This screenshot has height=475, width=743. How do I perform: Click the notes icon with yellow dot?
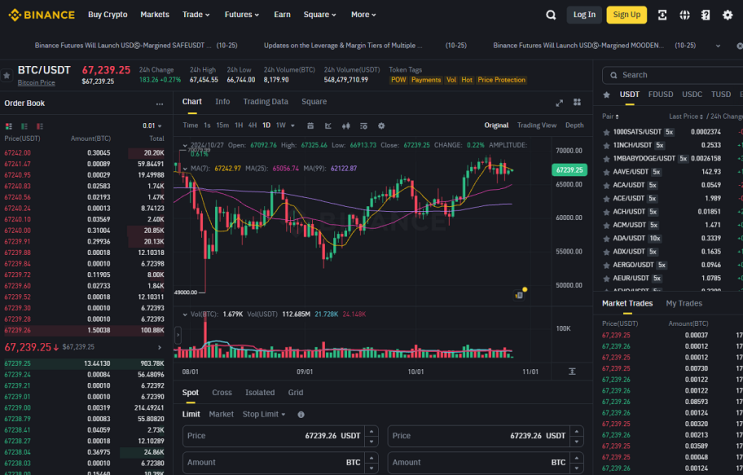tap(520, 294)
